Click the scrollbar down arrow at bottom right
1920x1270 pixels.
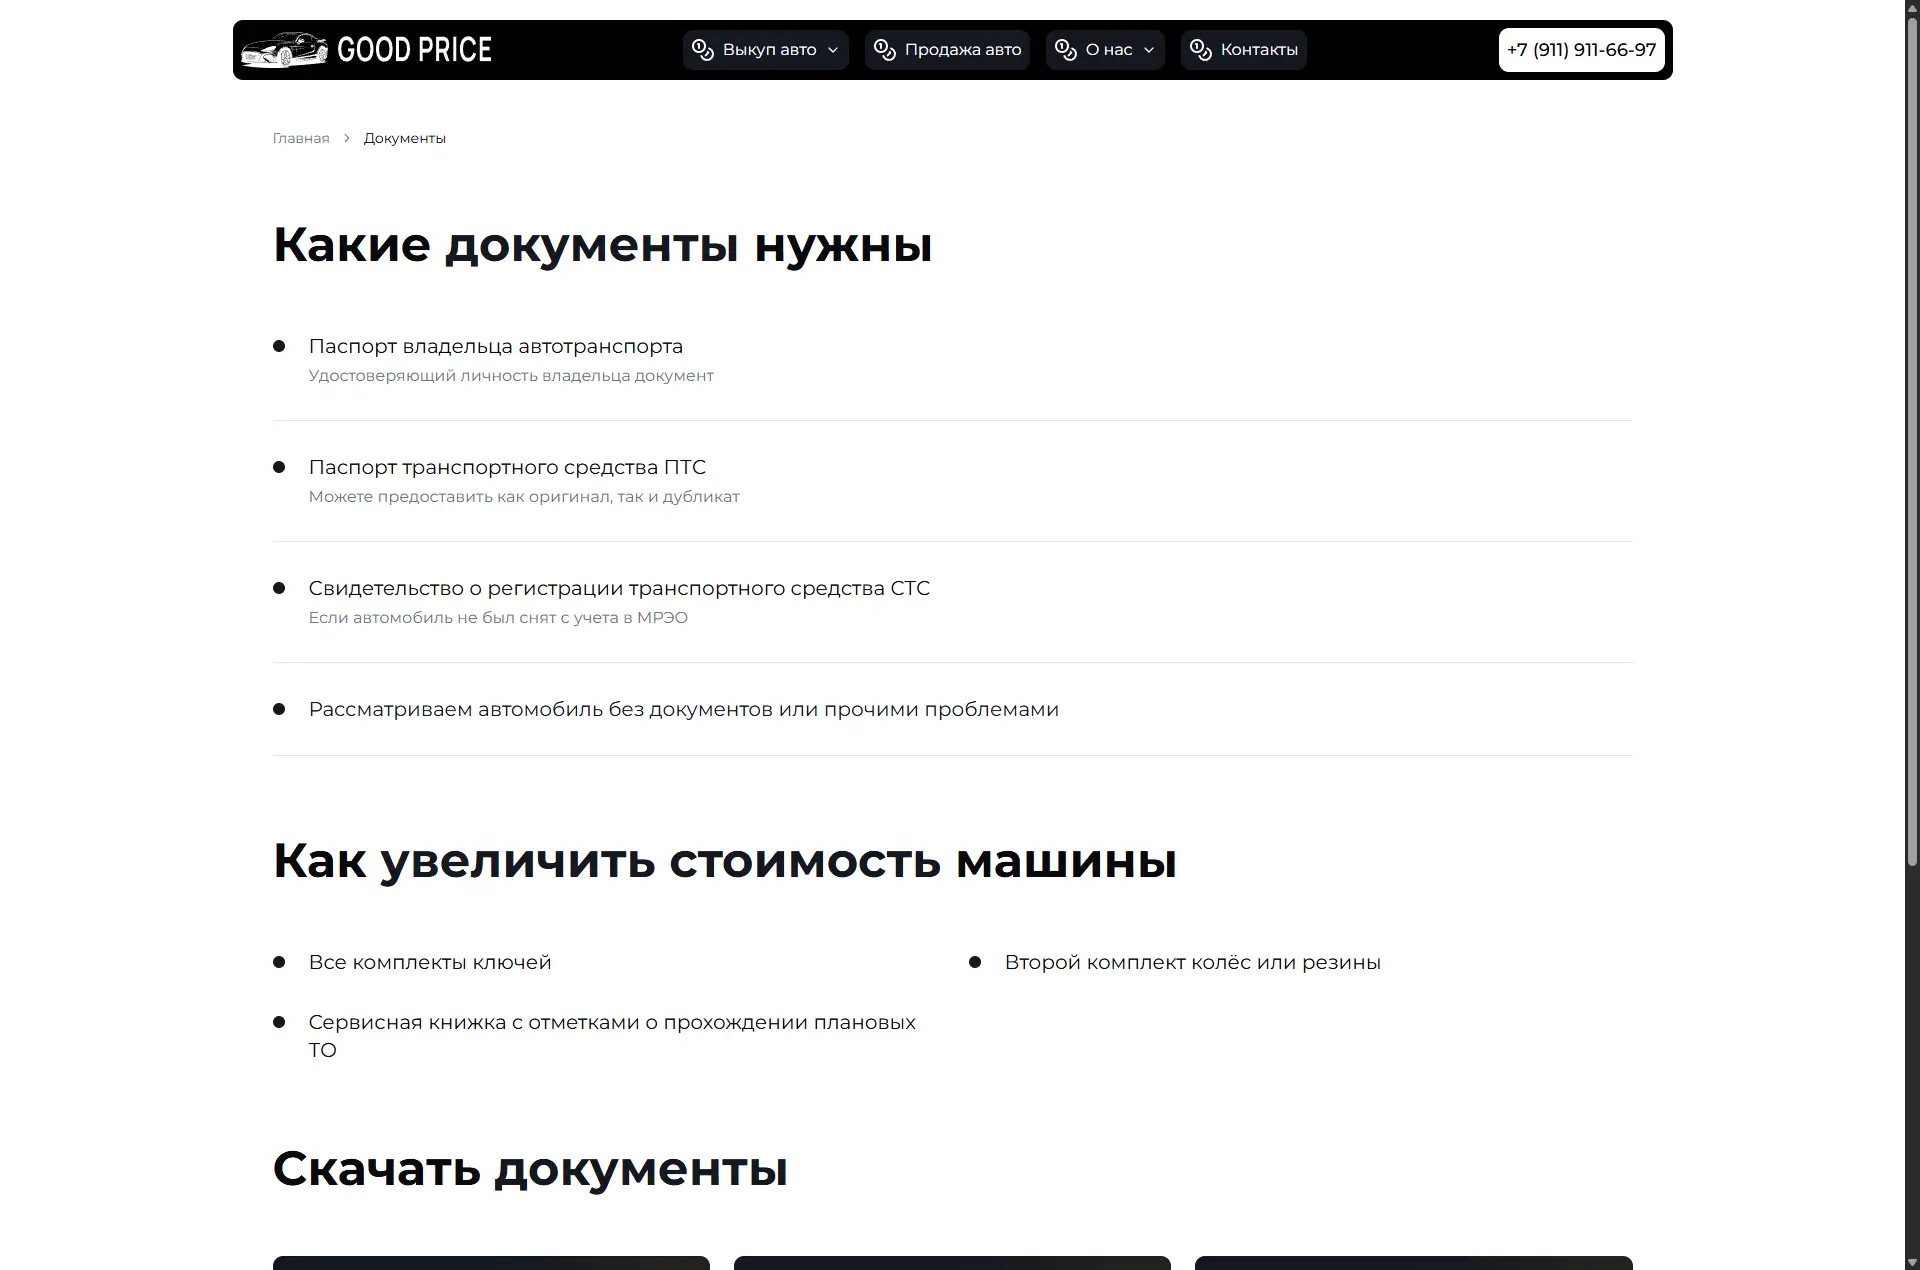[1911, 1262]
